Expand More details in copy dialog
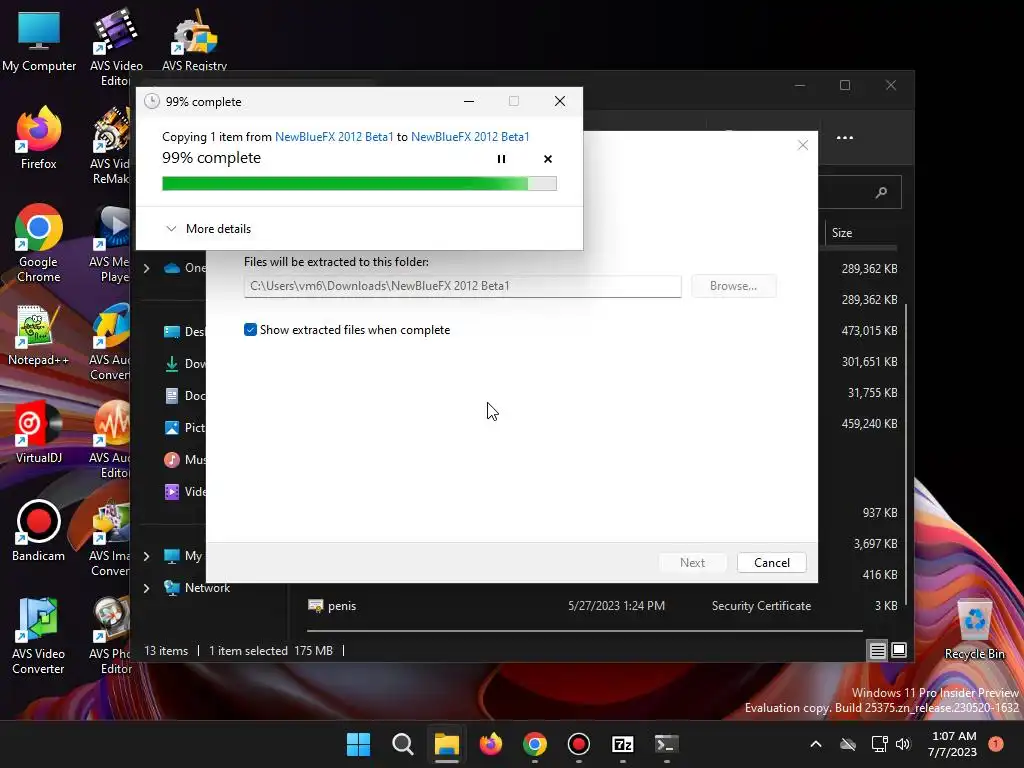Image resolution: width=1024 pixels, height=768 pixels. click(x=208, y=229)
